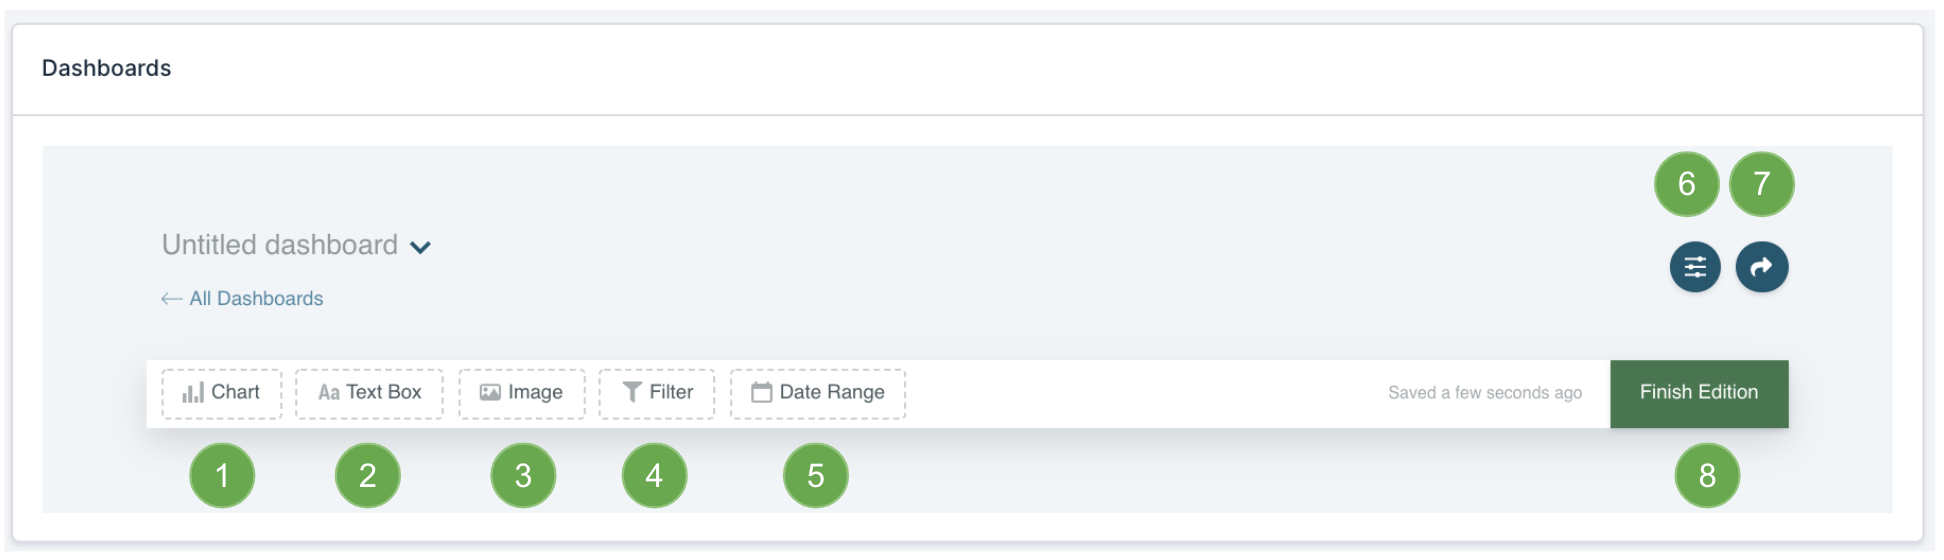Click green badge number 8
The width and height of the screenshot is (1944, 560).
point(1707,476)
